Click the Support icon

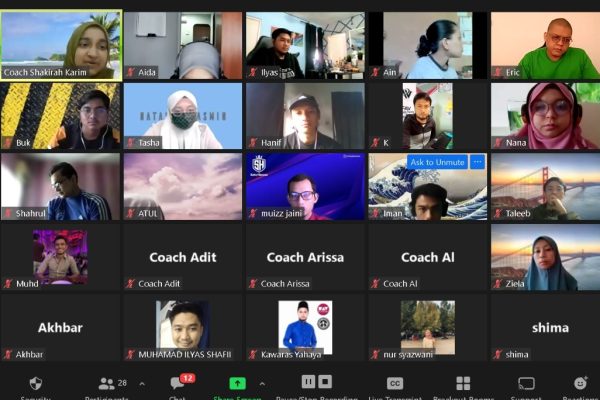[526, 383]
